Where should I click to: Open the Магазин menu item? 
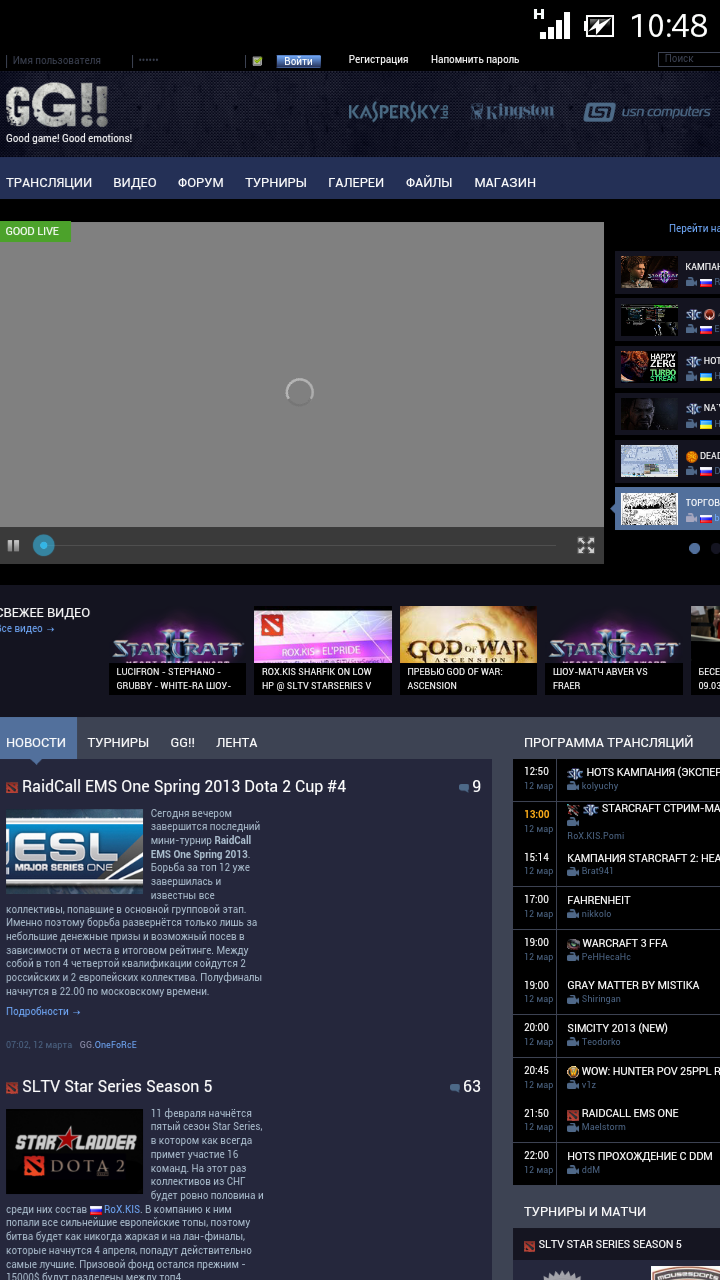pos(505,183)
